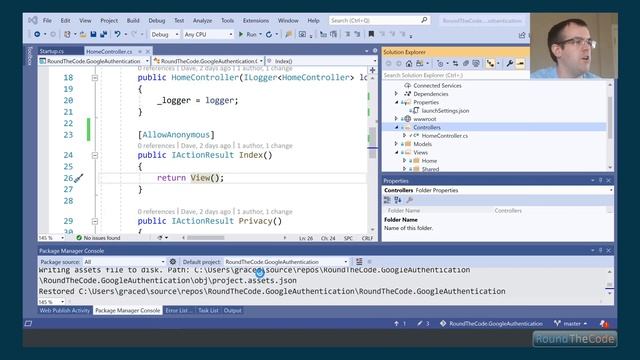The height and width of the screenshot is (360, 640).
Task: Expand the Dependencies node
Action: pos(396,94)
